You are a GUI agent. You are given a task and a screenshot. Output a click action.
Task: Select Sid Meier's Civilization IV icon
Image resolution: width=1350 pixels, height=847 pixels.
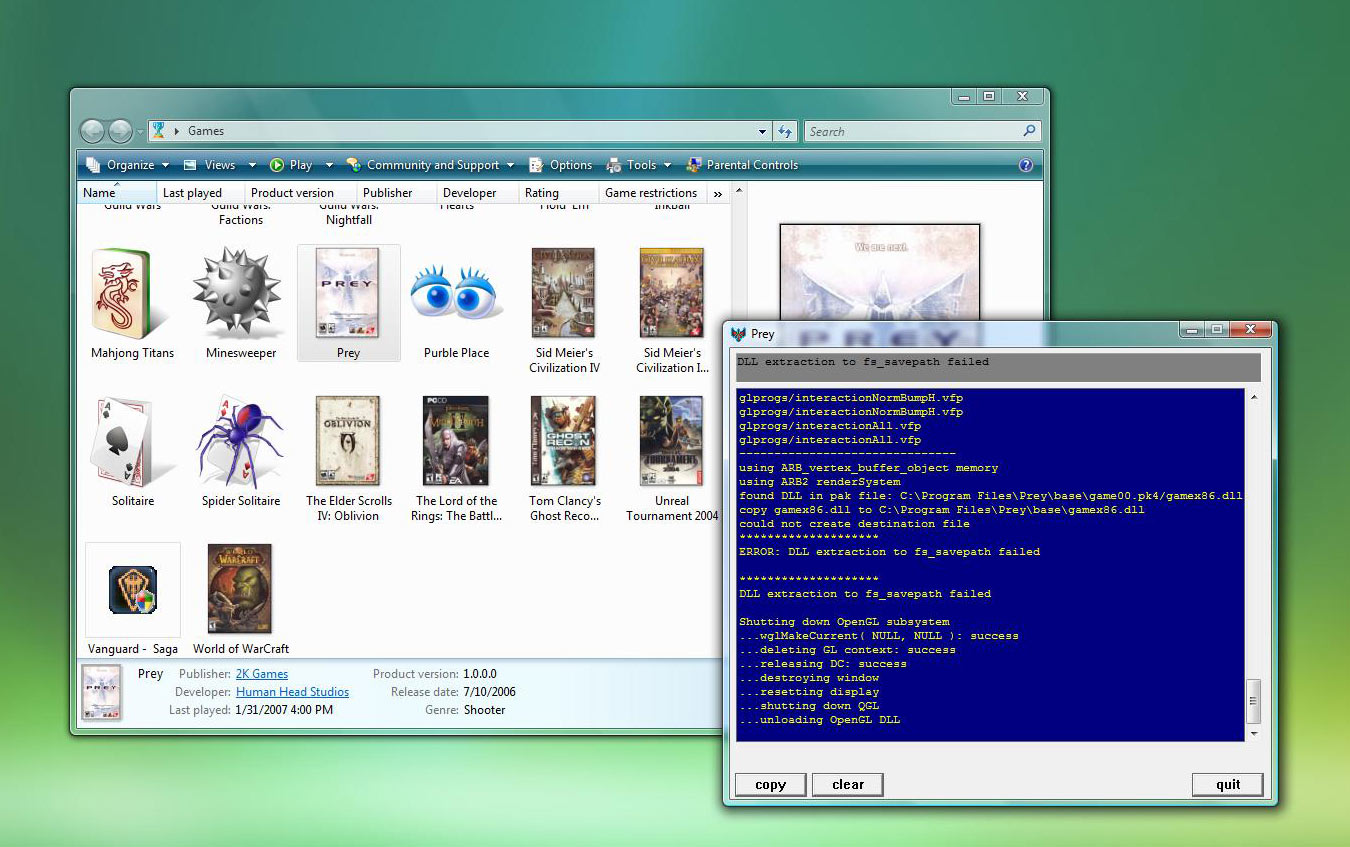pyautogui.click(x=563, y=293)
